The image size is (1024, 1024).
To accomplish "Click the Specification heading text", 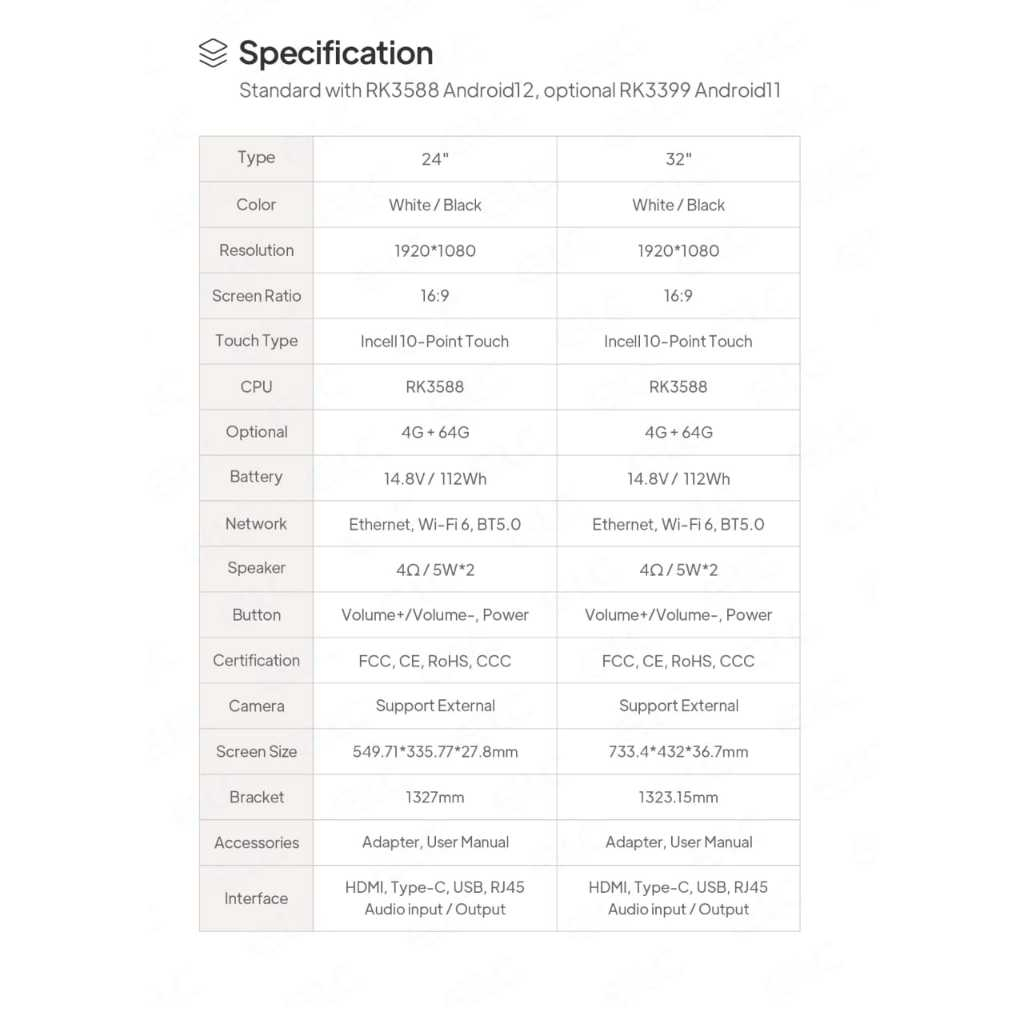I will [x=335, y=53].
